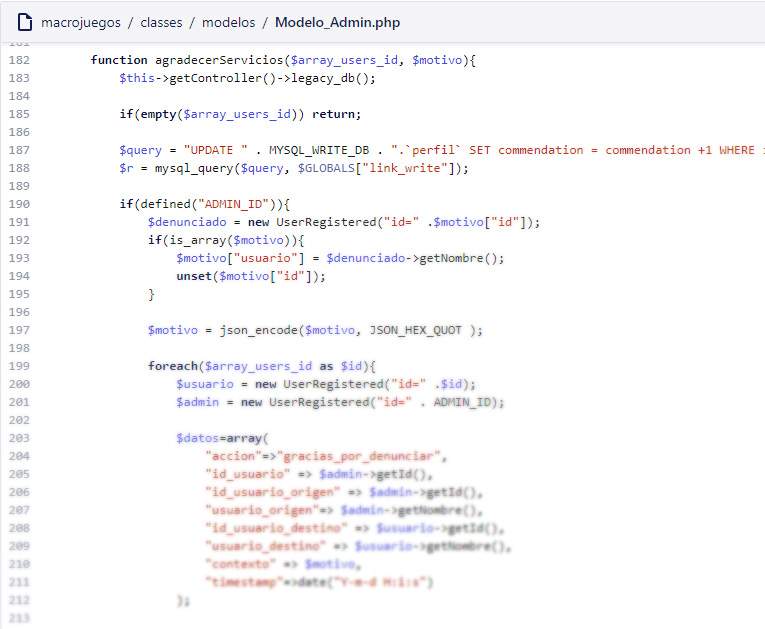Select line number 182
This screenshot has height=629, width=765.
19,60
